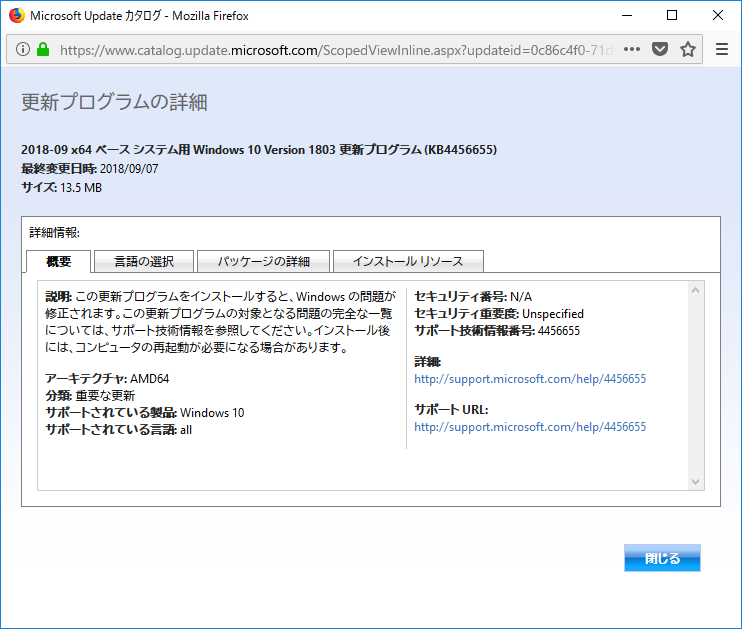
Task: Maximize the Firefox window
Action: pos(672,15)
